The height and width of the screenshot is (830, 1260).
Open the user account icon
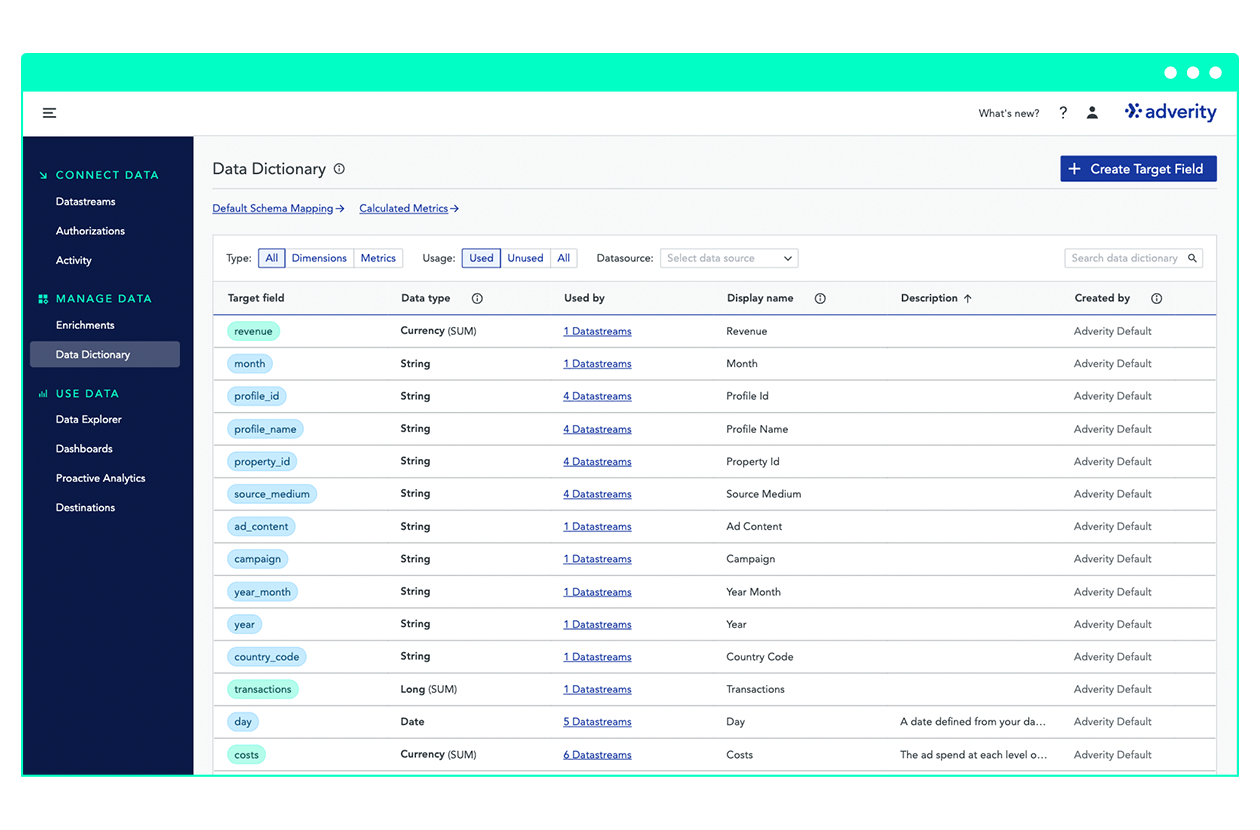1092,112
